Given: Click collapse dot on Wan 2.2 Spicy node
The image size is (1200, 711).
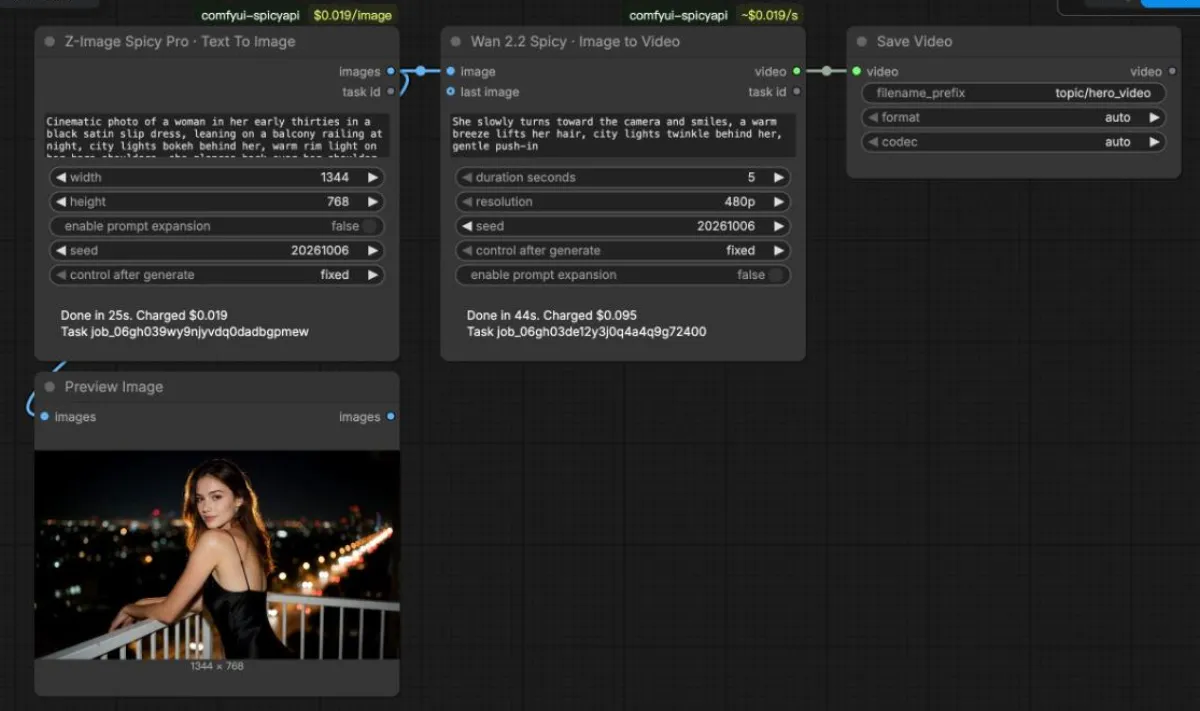Looking at the screenshot, I should tap(456, 42).
